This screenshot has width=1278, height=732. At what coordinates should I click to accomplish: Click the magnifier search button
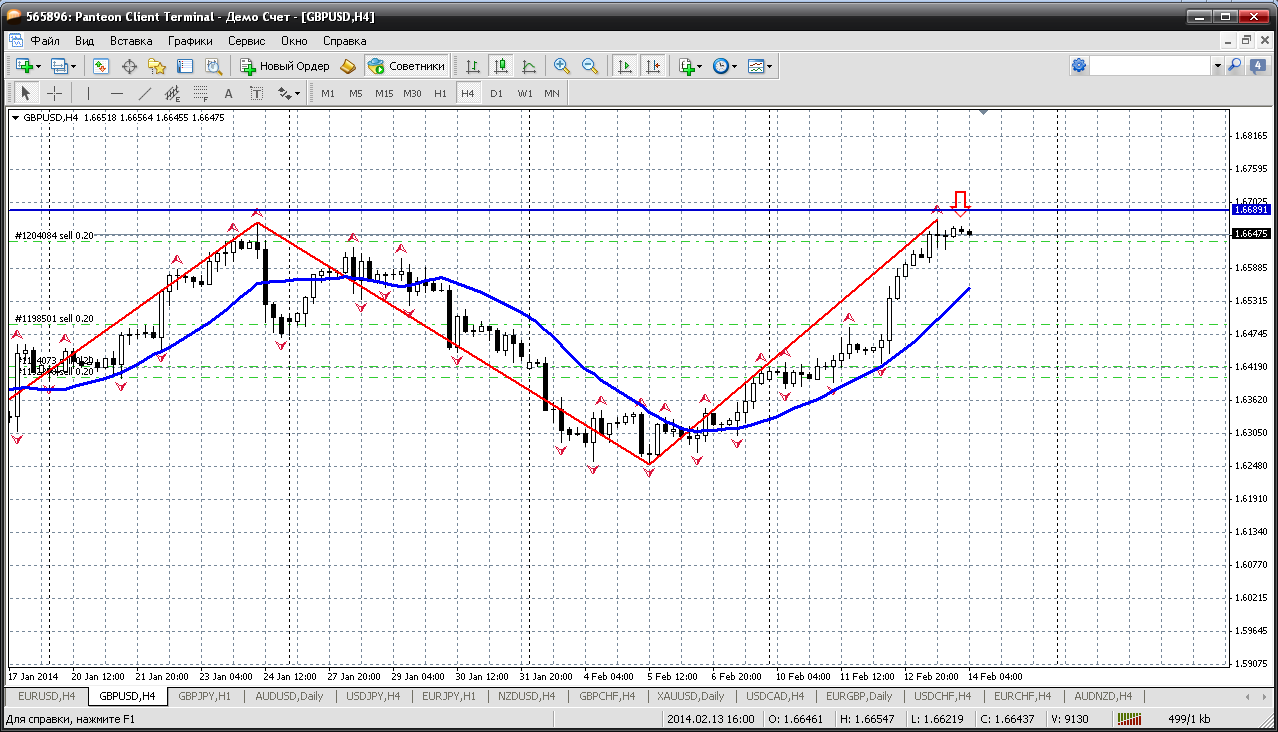click(x=1235, y=65)
